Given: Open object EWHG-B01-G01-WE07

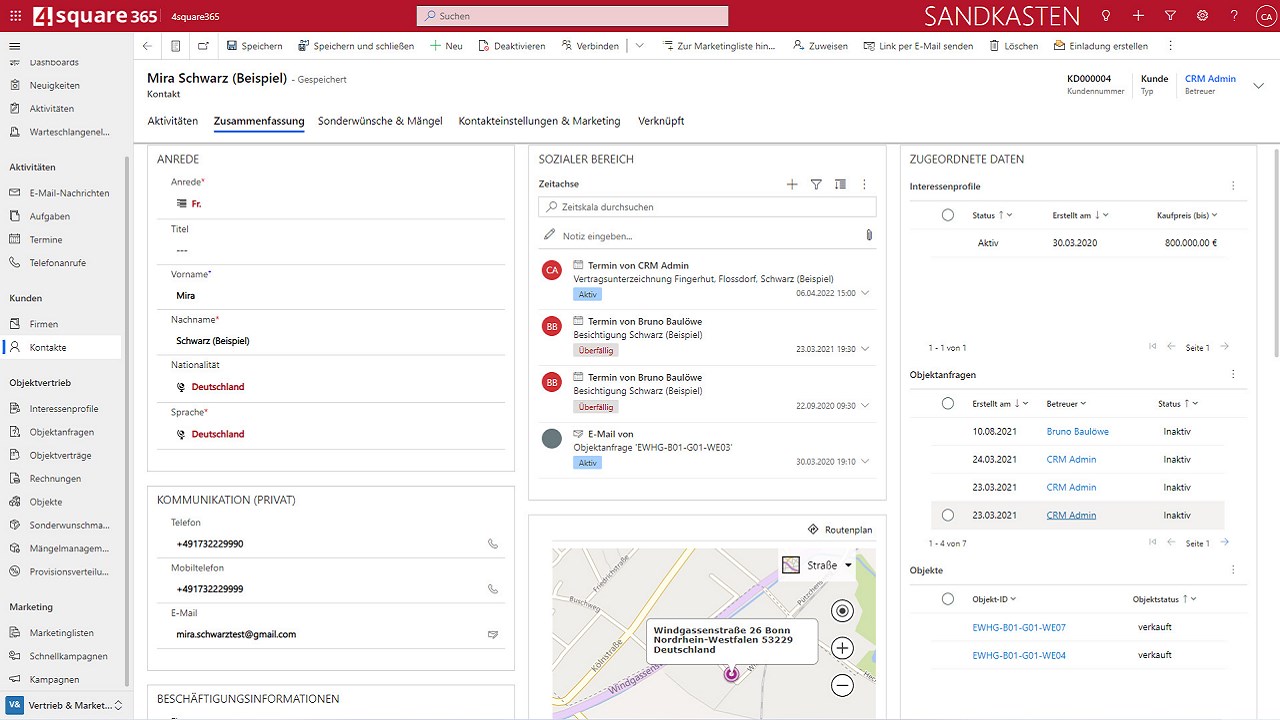Looking at the screenshot, I should [1018, 627].
